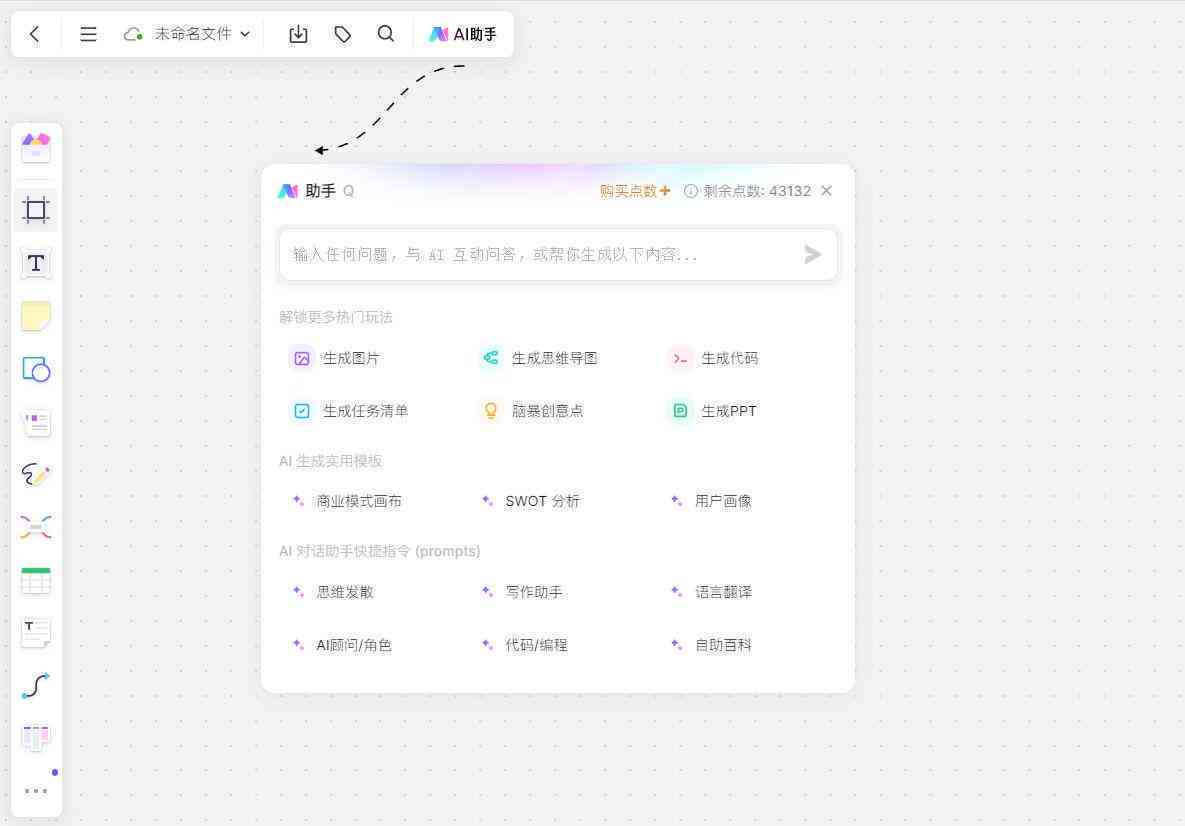Image resolution: width=1185 pixels, height=826 pixels.
Task: Open the templates icon in sidebar
Action: tap(36, 148)
